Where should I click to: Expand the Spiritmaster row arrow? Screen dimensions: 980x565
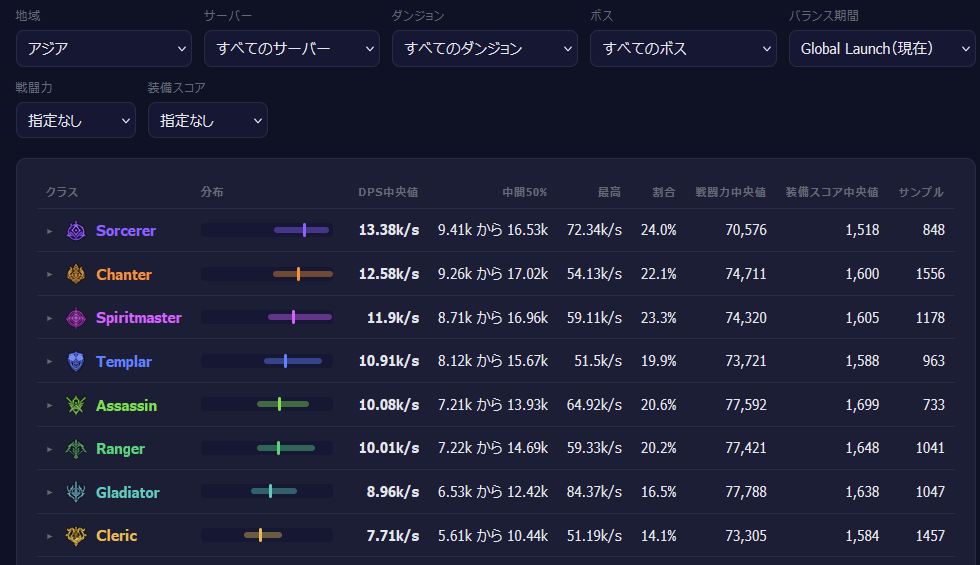click(49, 318)
